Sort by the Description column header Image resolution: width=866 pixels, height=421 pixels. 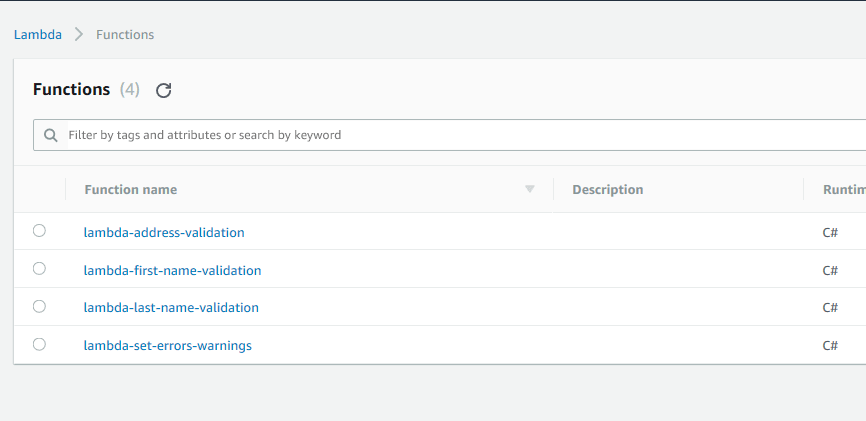(608, 190)
